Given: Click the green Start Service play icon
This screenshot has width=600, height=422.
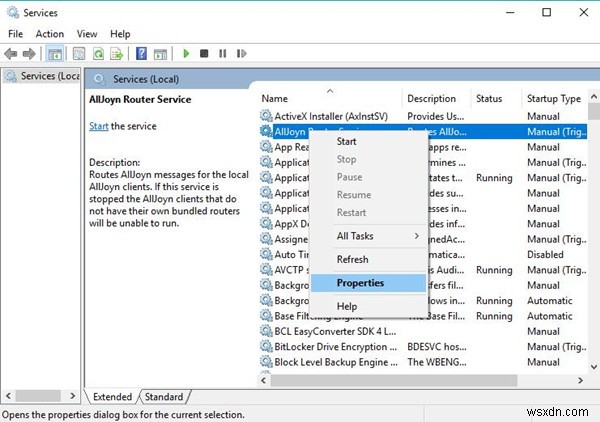Looking at the screenshot, I should click(x=186, y=53).
